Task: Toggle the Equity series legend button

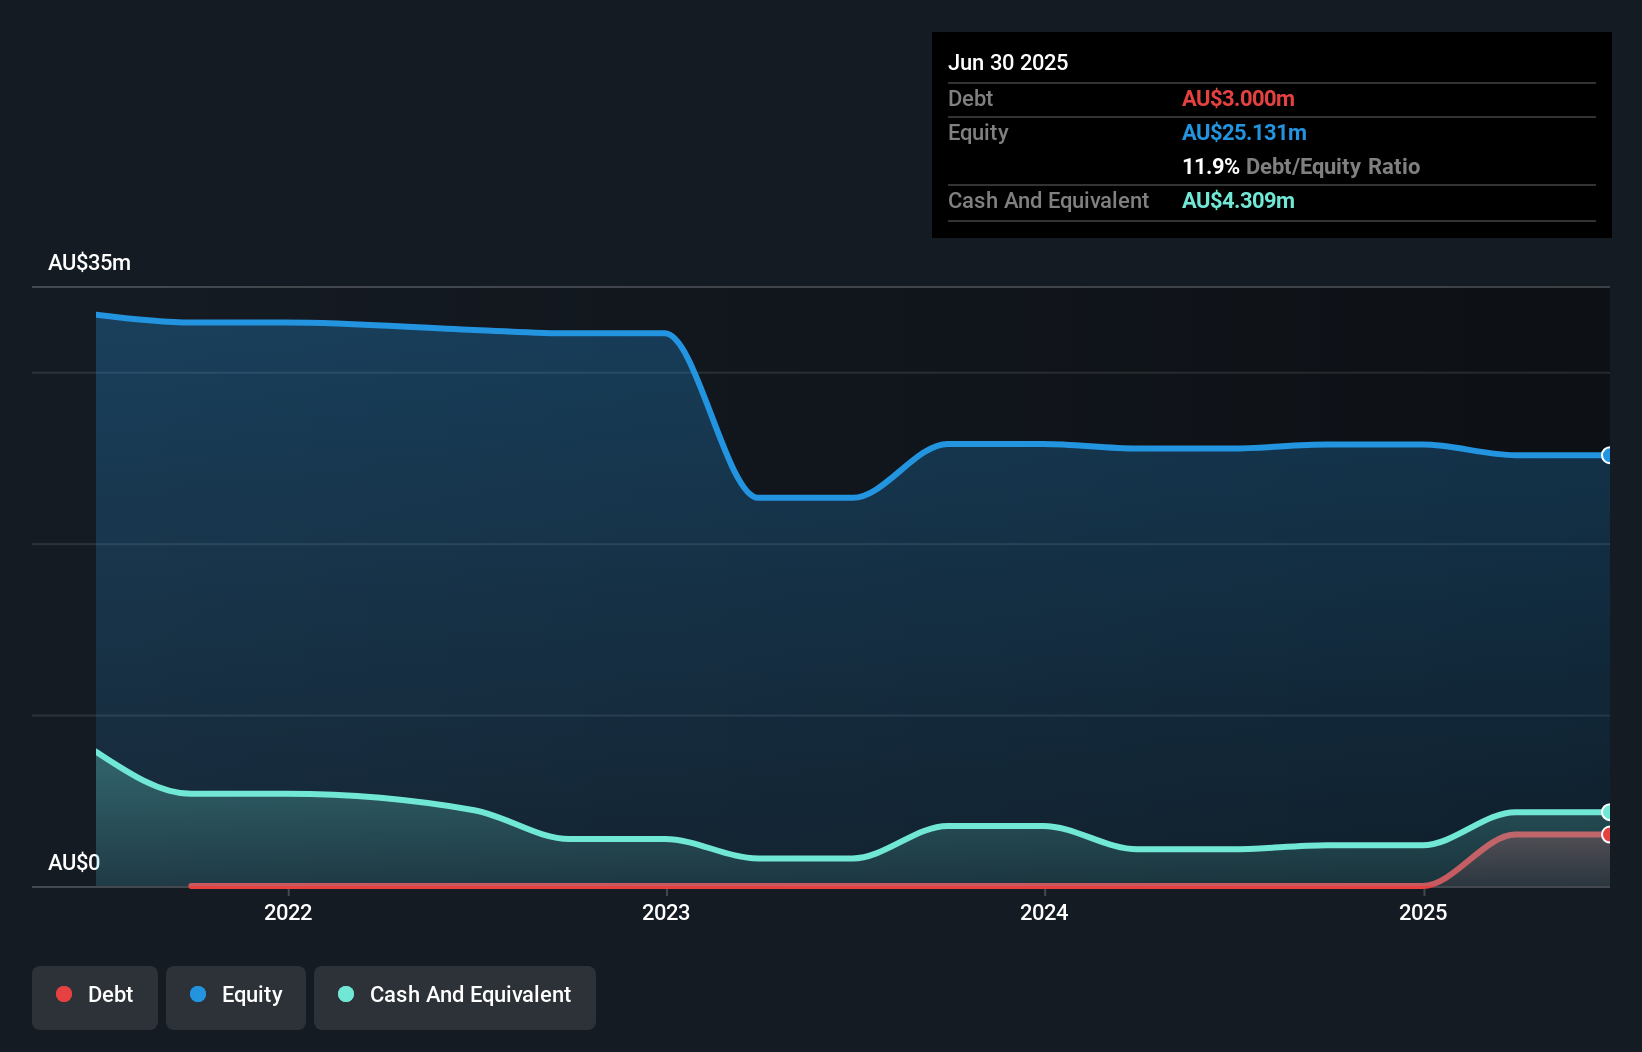Action: pos(236,997)
